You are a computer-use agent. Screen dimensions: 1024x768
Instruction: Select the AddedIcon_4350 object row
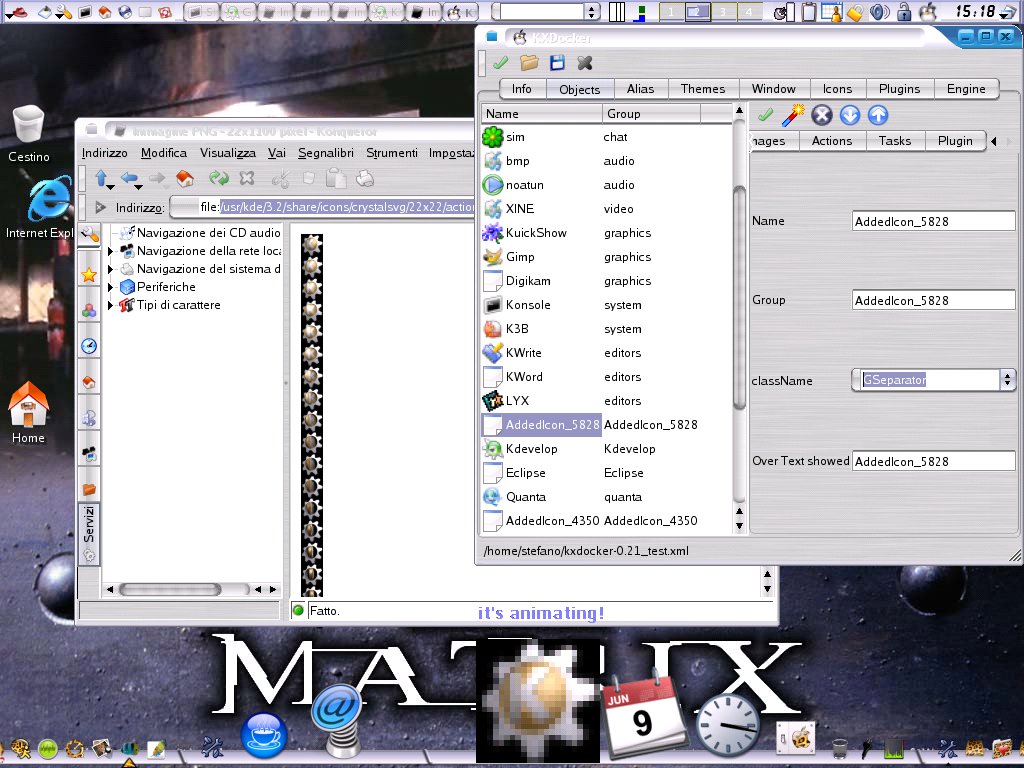click(607, 520)
